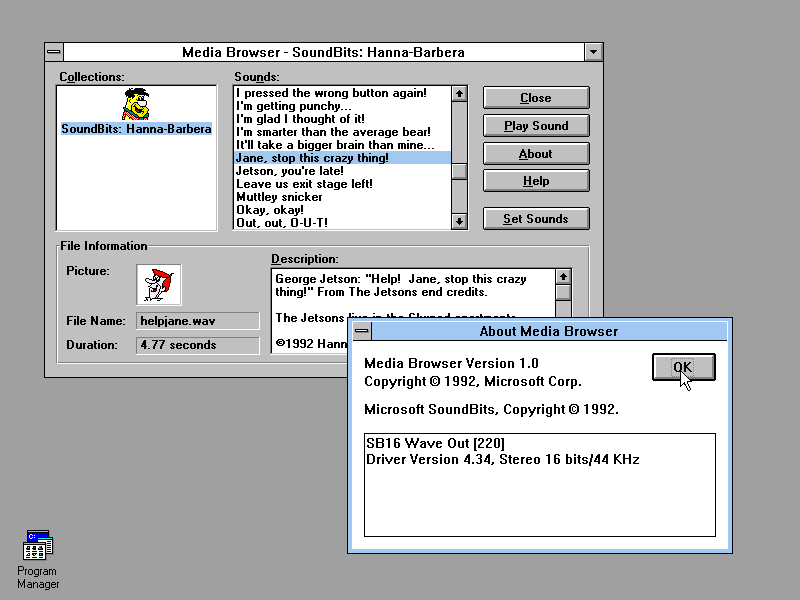800x600 pixels.
Task: Select 'Okay, okay!' sound
Action: (x=342, y=210)
